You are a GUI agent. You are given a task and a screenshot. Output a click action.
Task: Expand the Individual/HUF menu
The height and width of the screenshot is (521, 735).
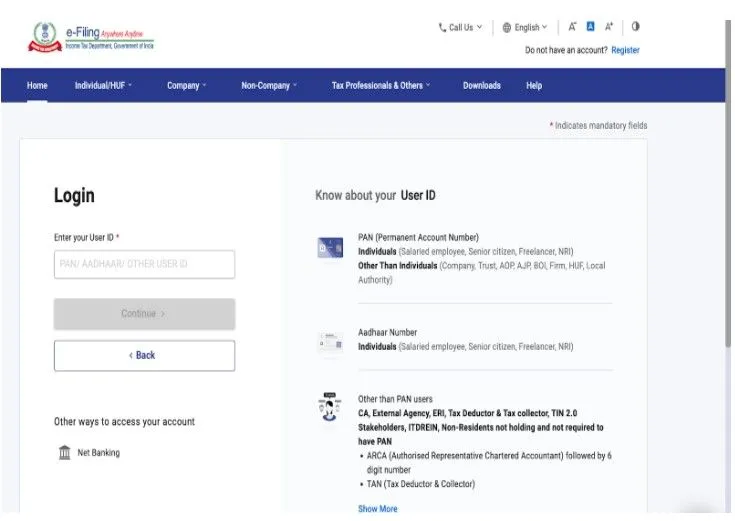103,86
